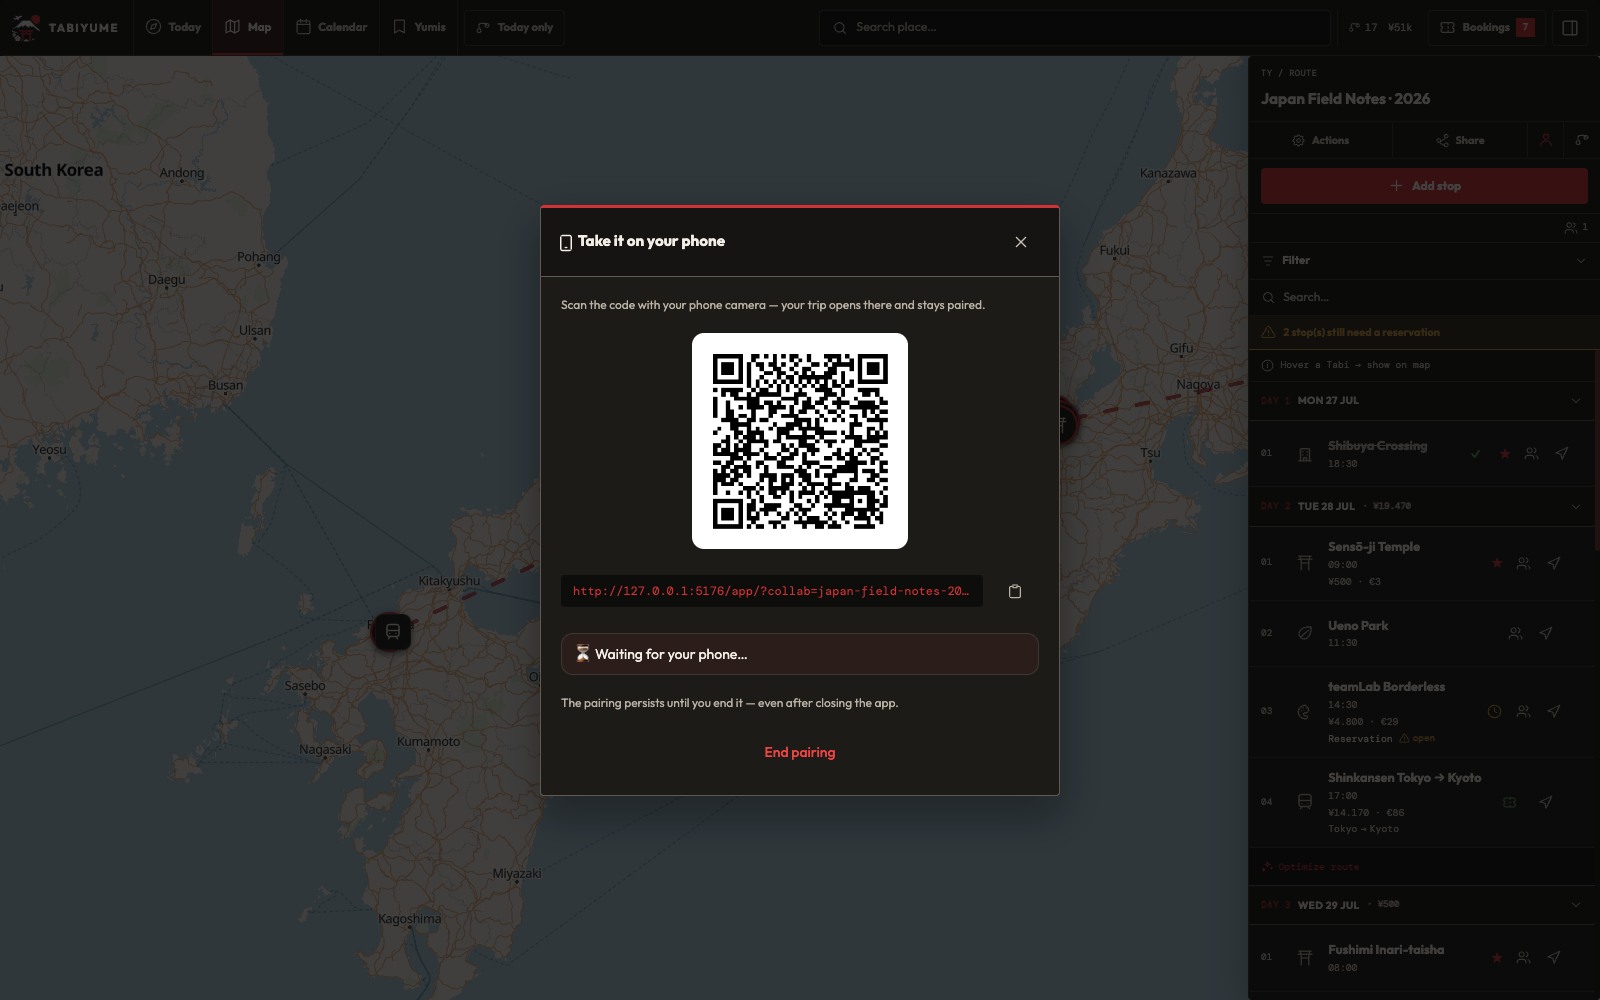Toggle the done checkmark for Shibuya Crossing
Image resolution: width=1600 pixels, height=1000 pixels.
(x=1475, y=454)
